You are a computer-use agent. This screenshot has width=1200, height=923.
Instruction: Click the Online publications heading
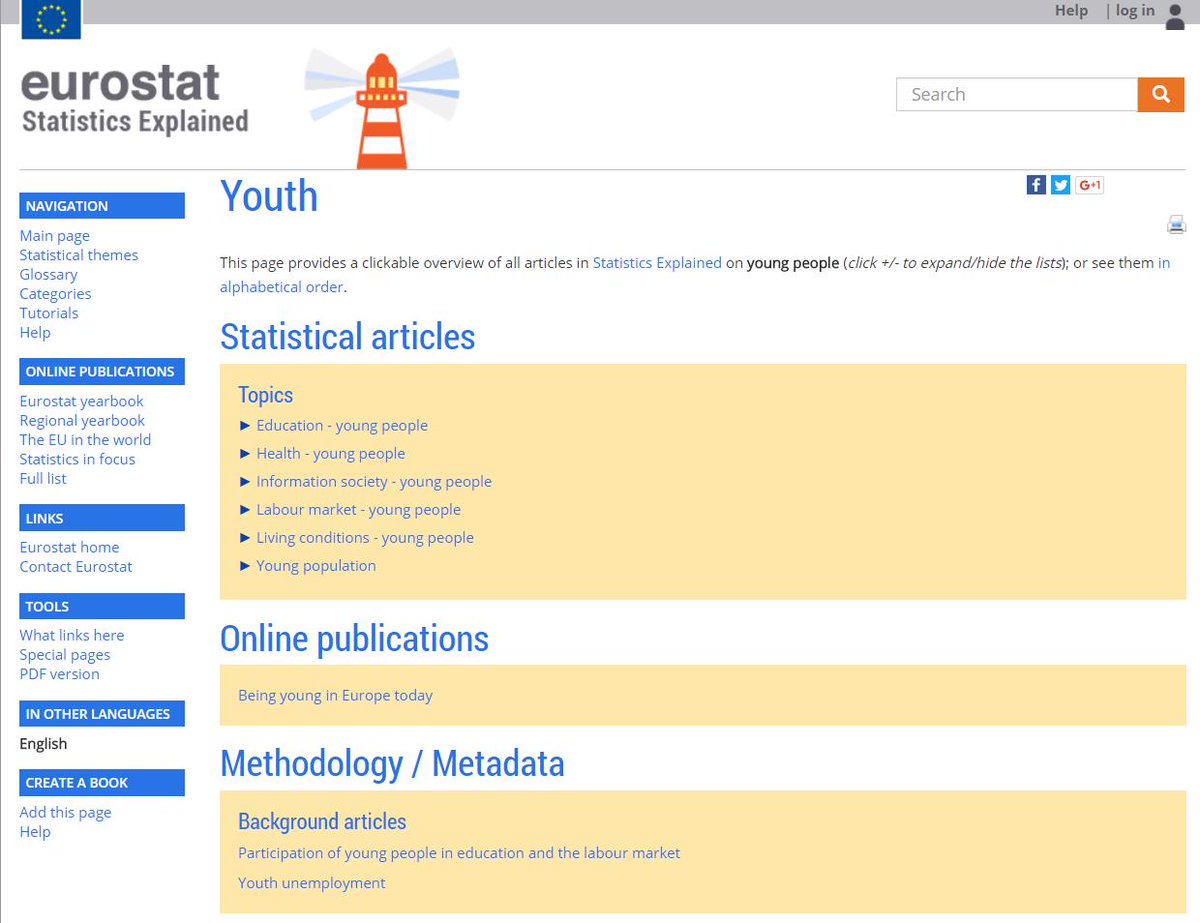click(355, 638)
